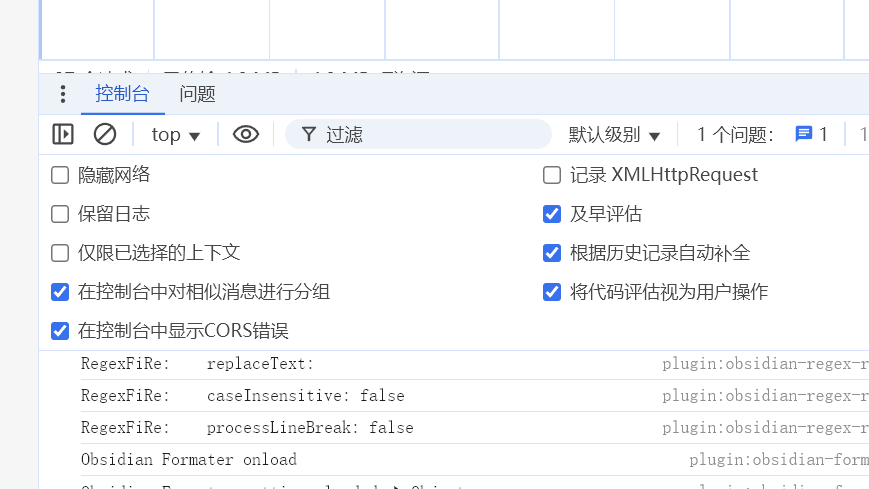Switch to the 控制台 tab
This screenshot has height=489, width=869.
(122, 94)
